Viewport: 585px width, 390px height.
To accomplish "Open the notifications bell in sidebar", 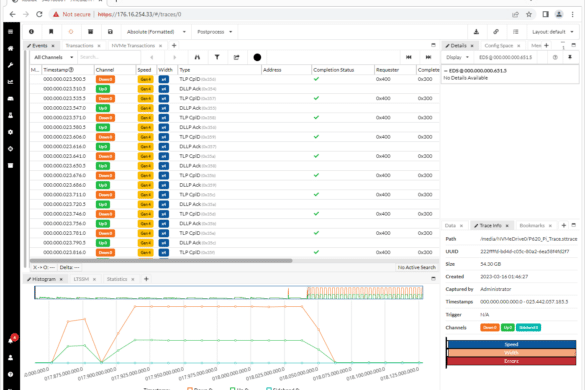I will tap(10, 340).
